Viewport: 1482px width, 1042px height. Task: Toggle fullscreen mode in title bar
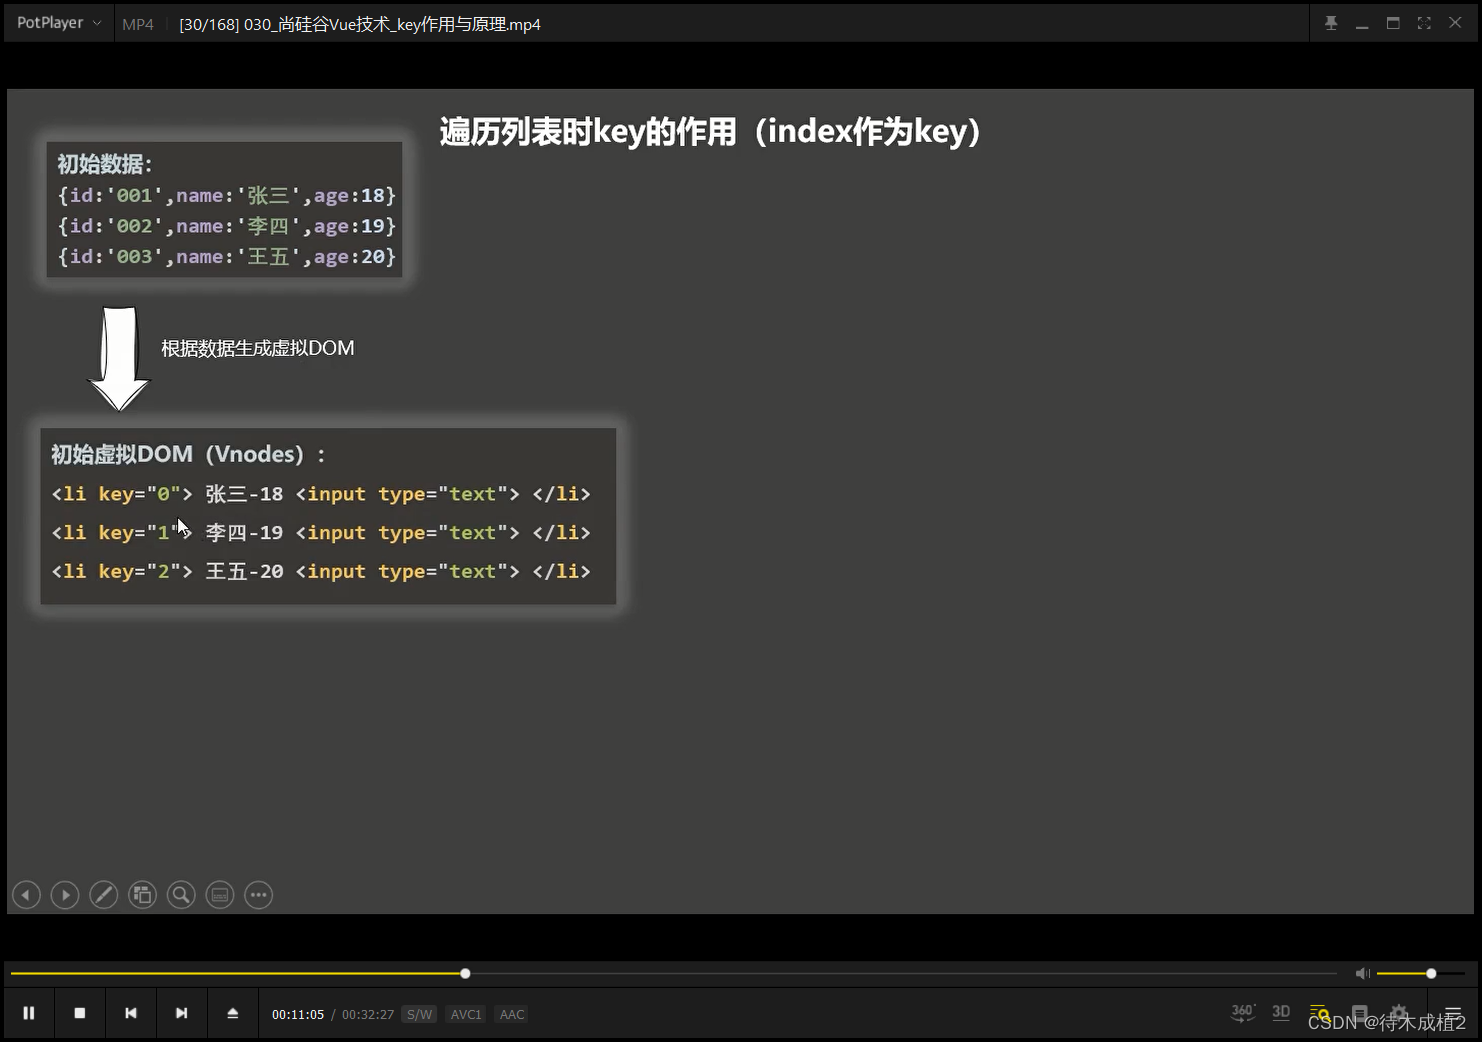pyautogui.click(x=1424, y=23)
